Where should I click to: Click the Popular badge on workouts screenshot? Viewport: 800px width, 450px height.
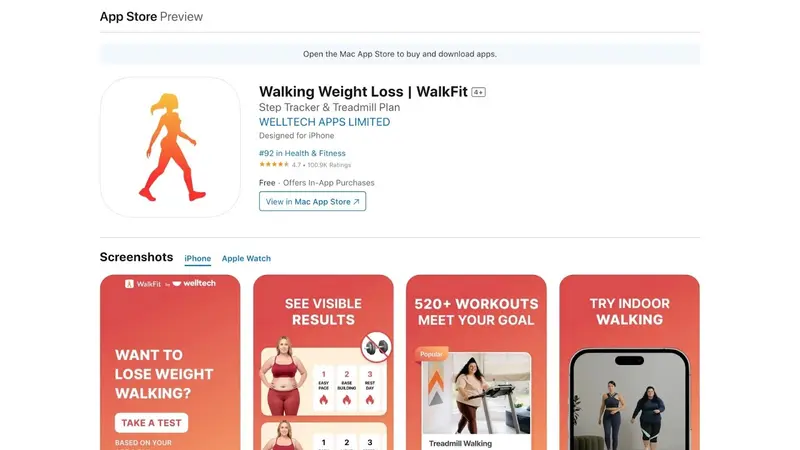431,354
